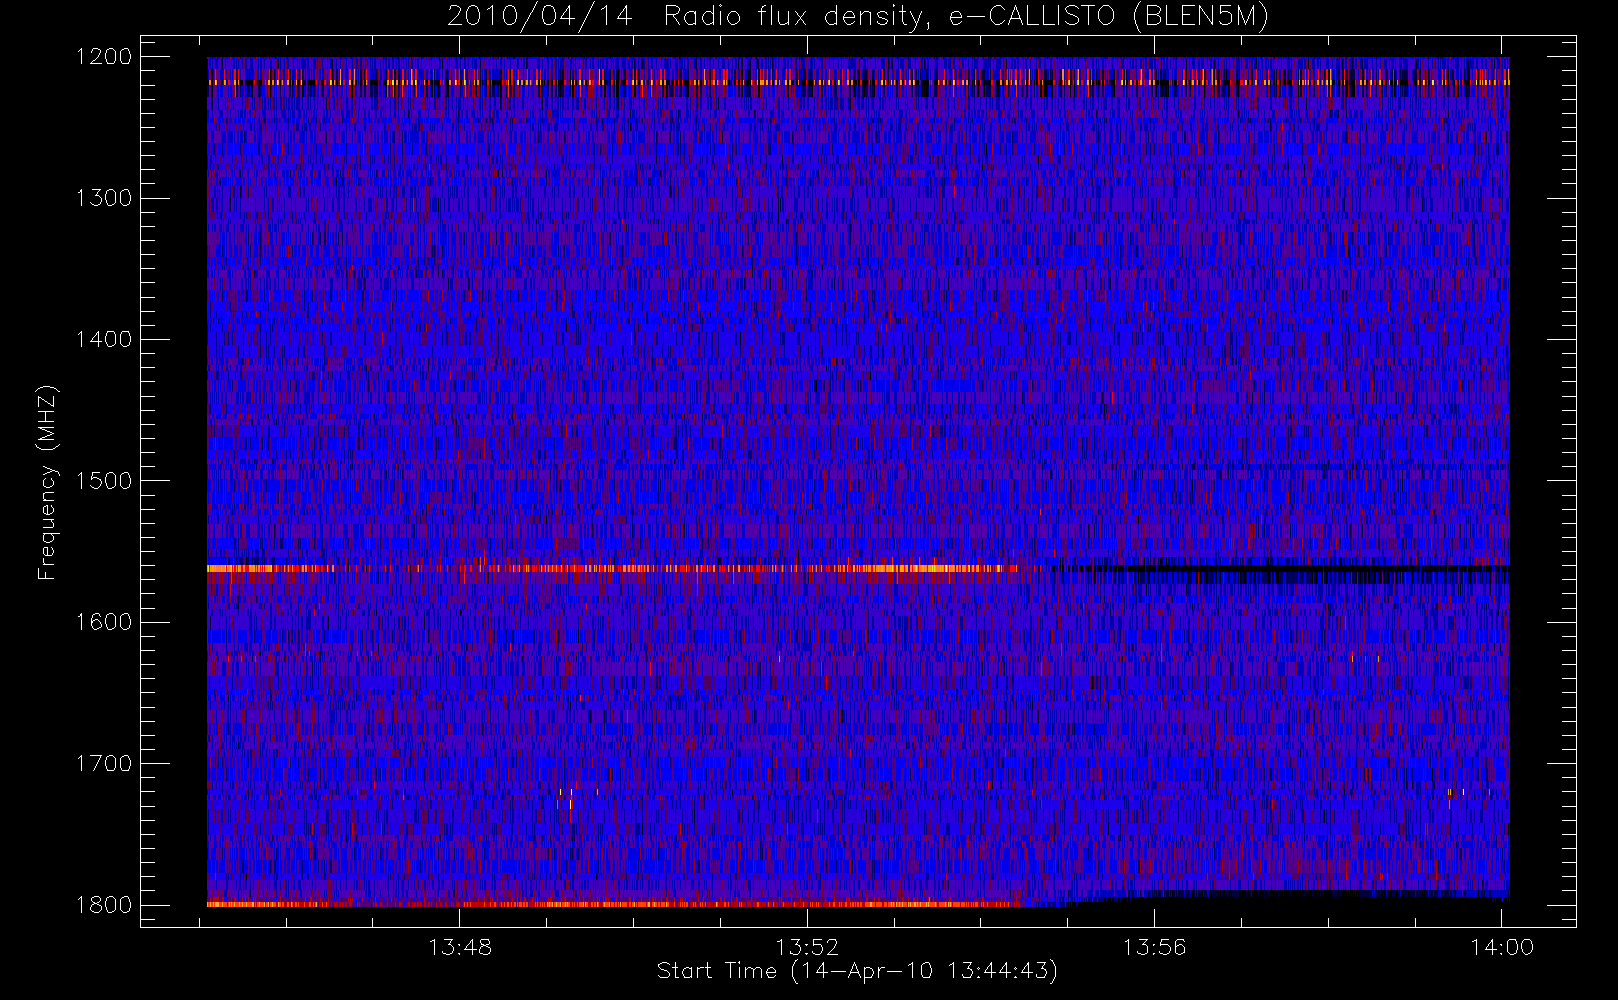Click the 1600 frequency tick label
Screen dimensions: 1618x1000
coord(104,622)
